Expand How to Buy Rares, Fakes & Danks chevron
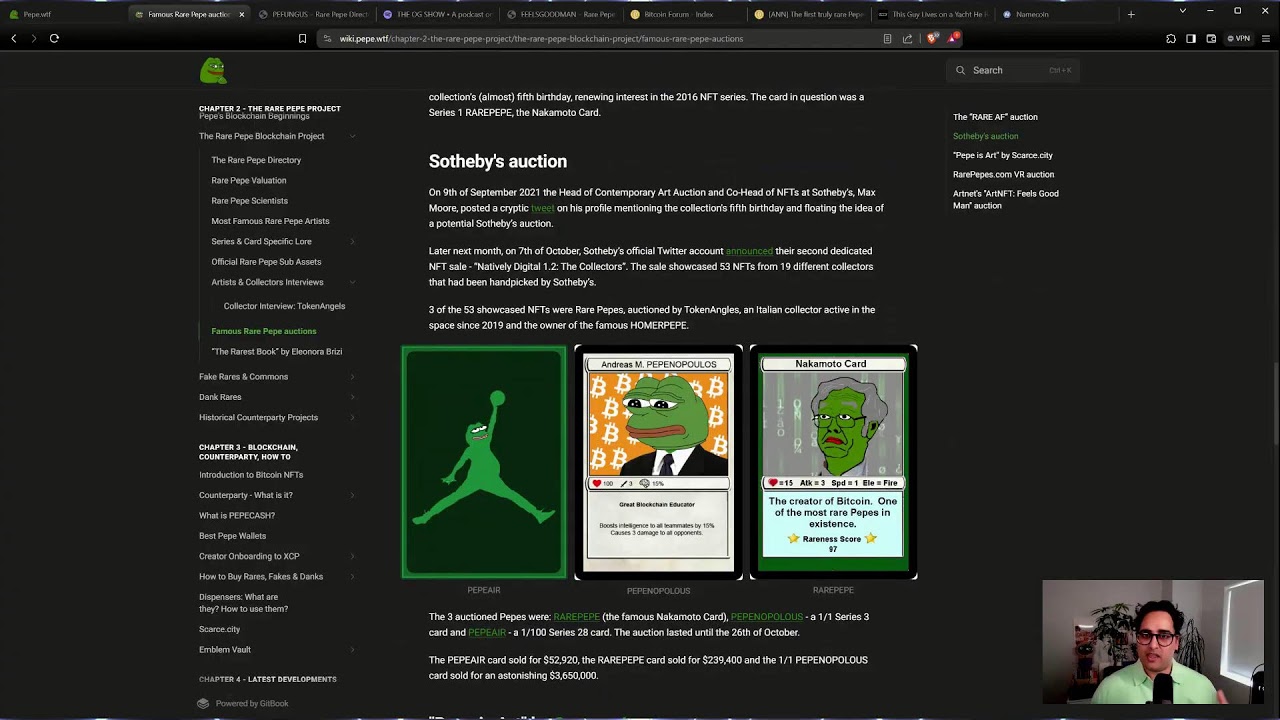1280x720 pixels. [352, 576]
